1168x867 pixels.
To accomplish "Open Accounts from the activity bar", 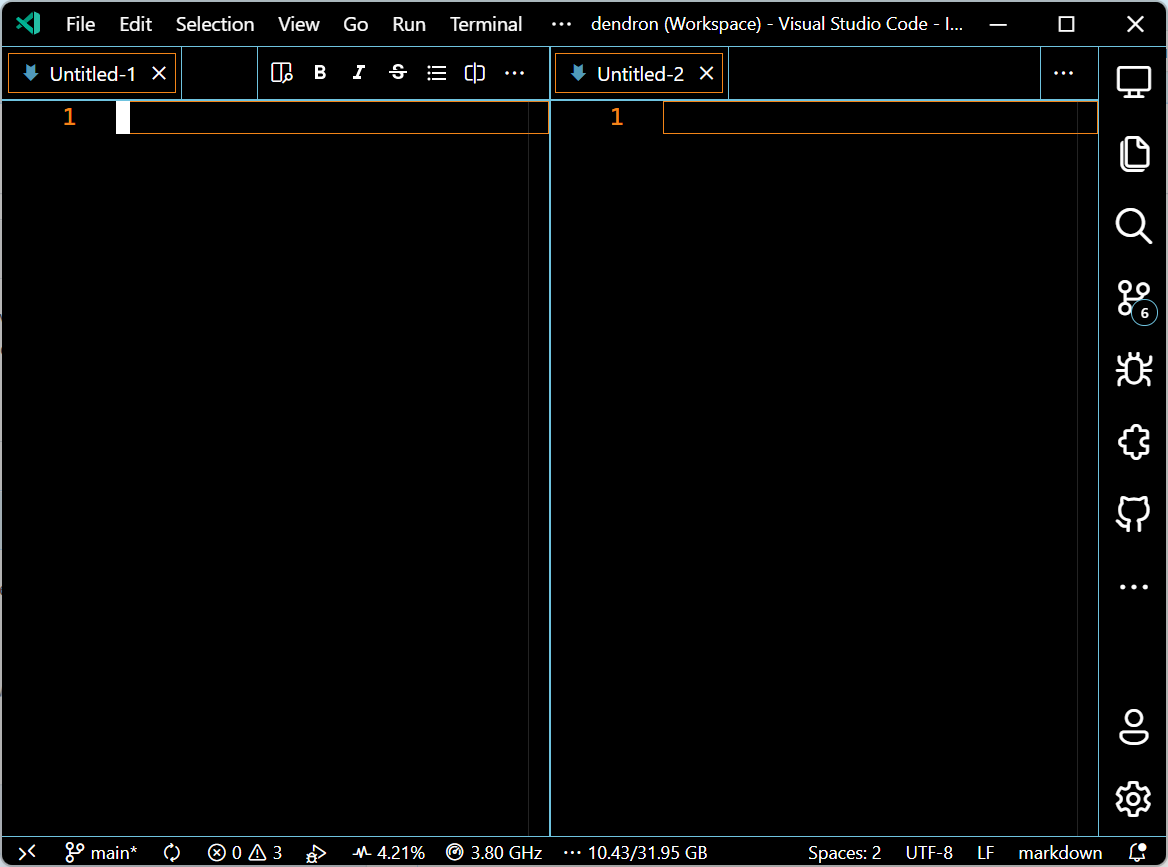I will (x=1133, y=727).
